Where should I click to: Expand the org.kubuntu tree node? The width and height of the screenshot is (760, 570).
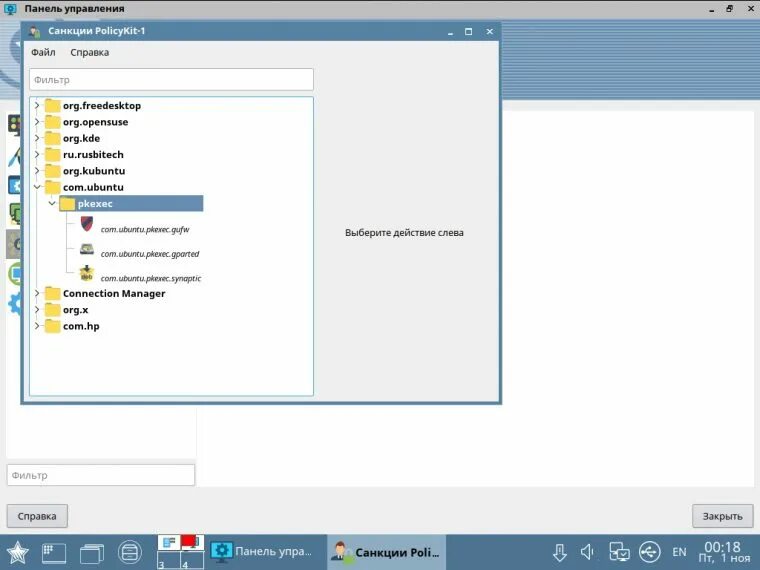(37, 171)
